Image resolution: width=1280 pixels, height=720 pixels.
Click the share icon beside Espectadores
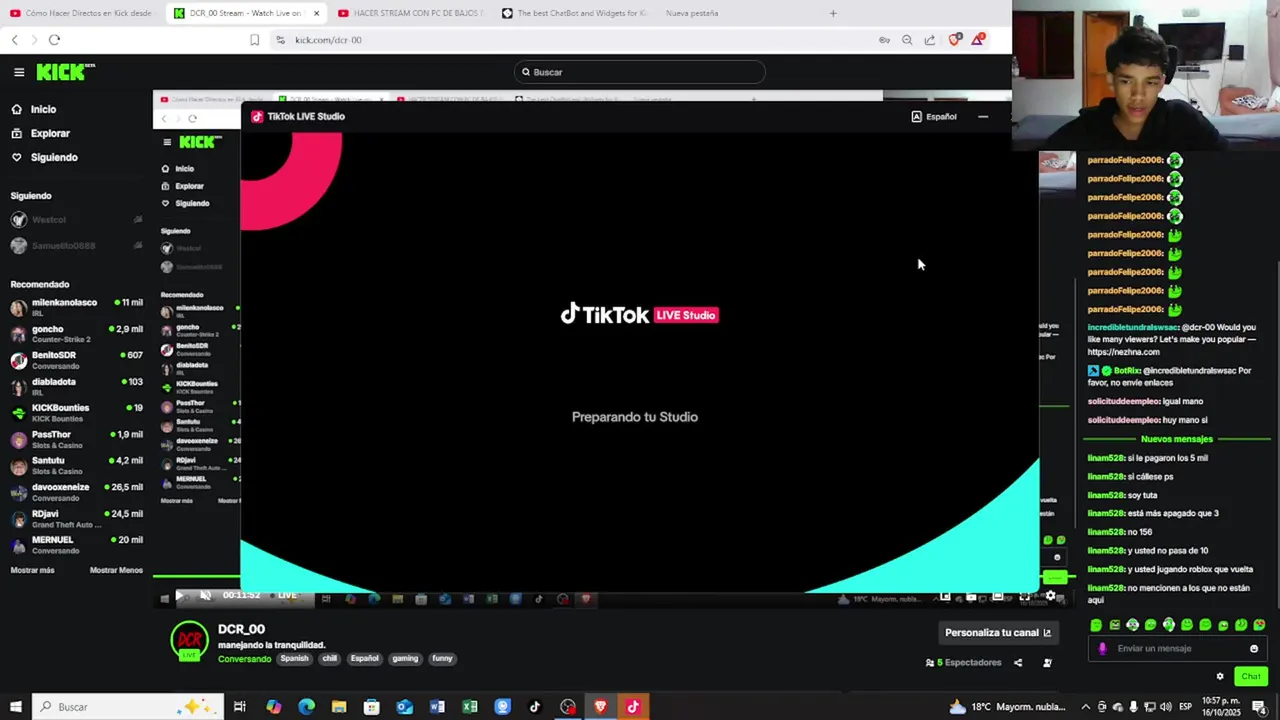pos(1018,662)
